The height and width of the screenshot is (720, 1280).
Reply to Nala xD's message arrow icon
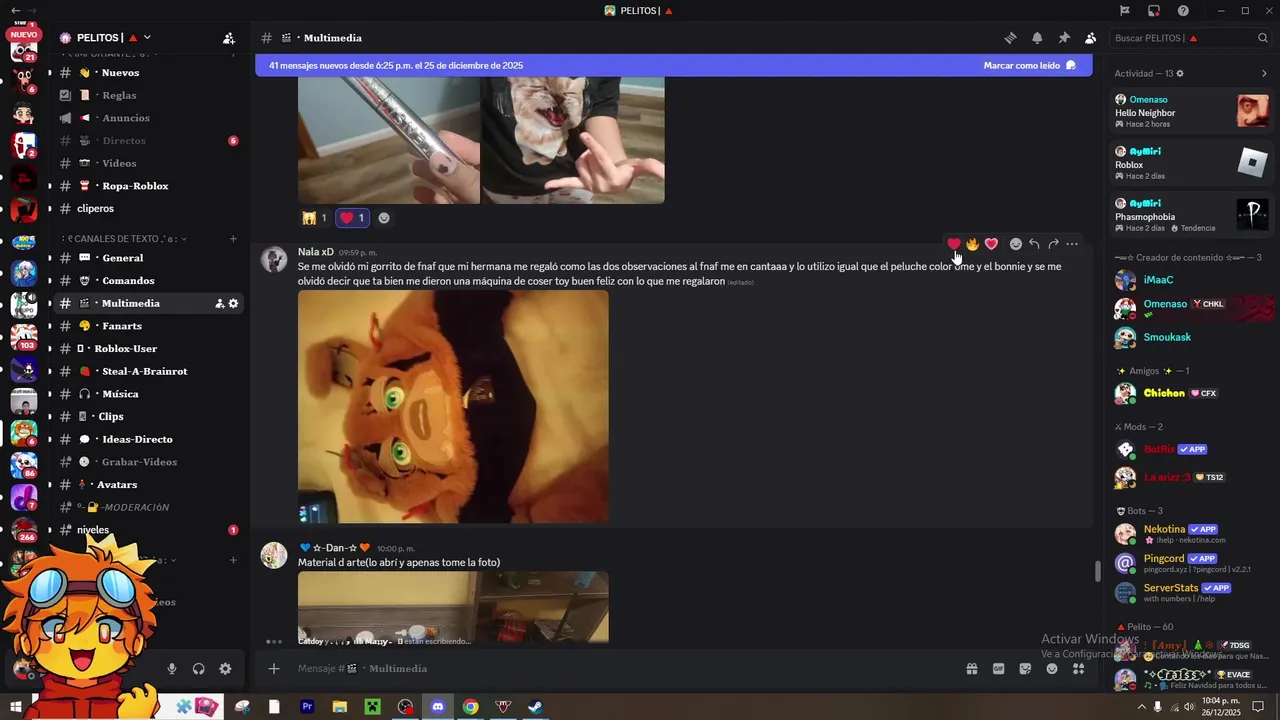pos(1034,244)
